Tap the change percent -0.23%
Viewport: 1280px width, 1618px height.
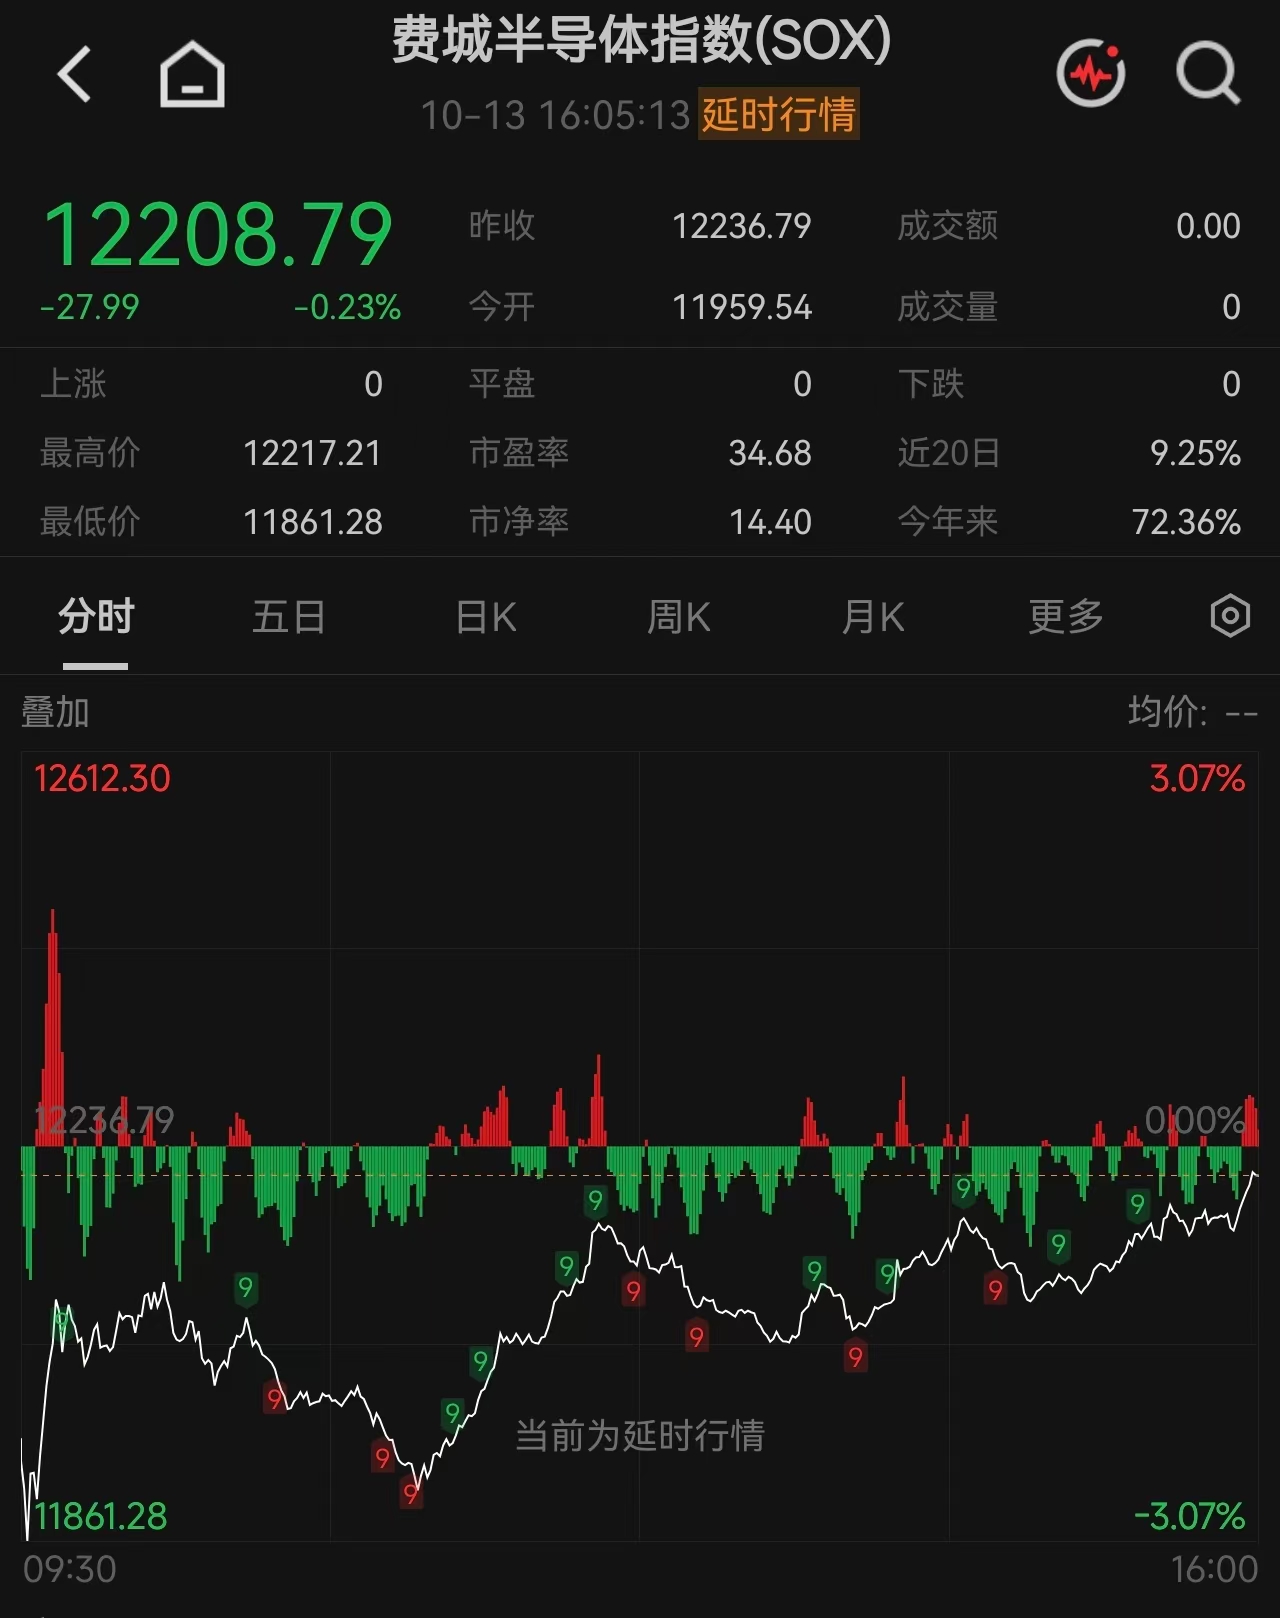pos(347,307)
